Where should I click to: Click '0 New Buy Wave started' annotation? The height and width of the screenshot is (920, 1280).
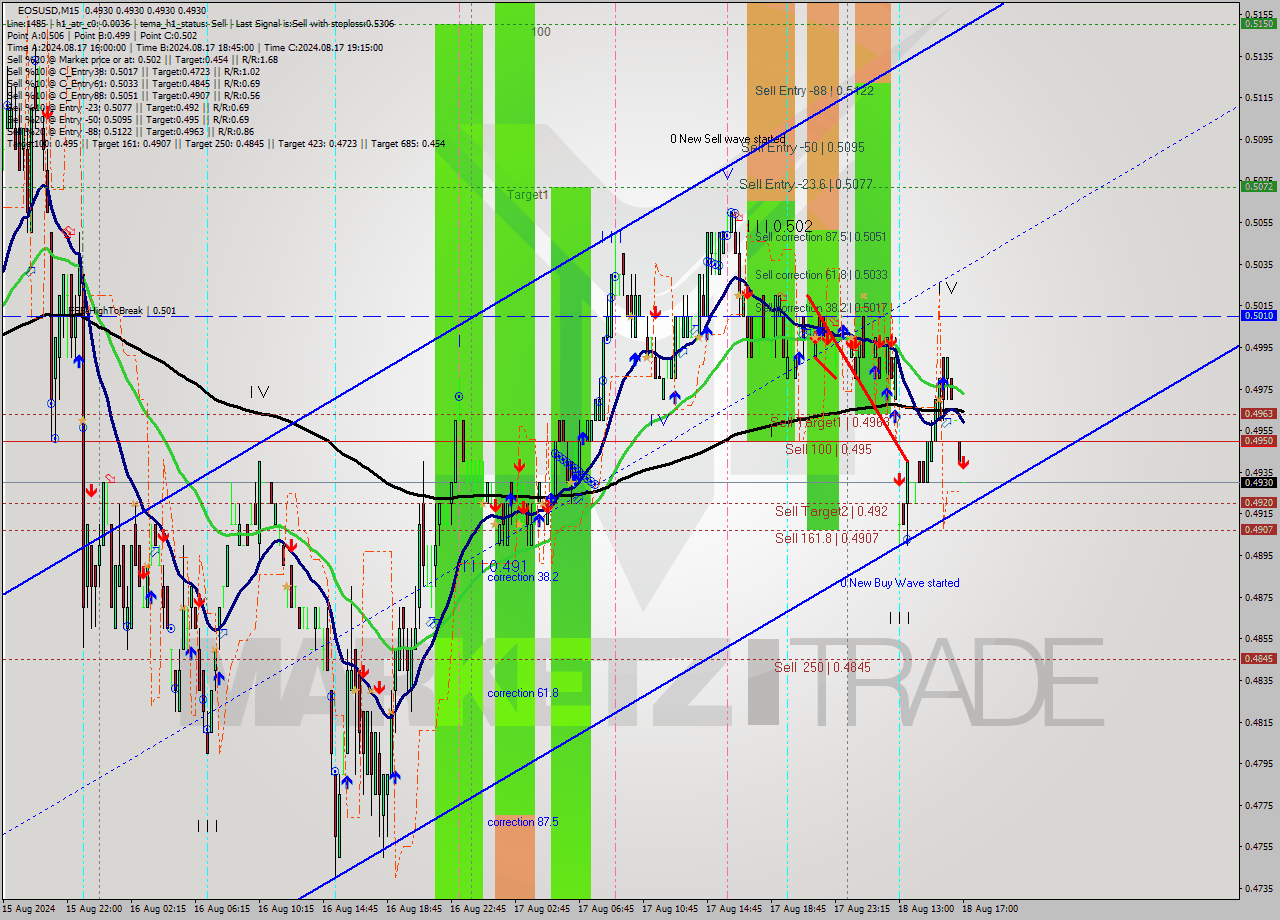coord(899,583)
